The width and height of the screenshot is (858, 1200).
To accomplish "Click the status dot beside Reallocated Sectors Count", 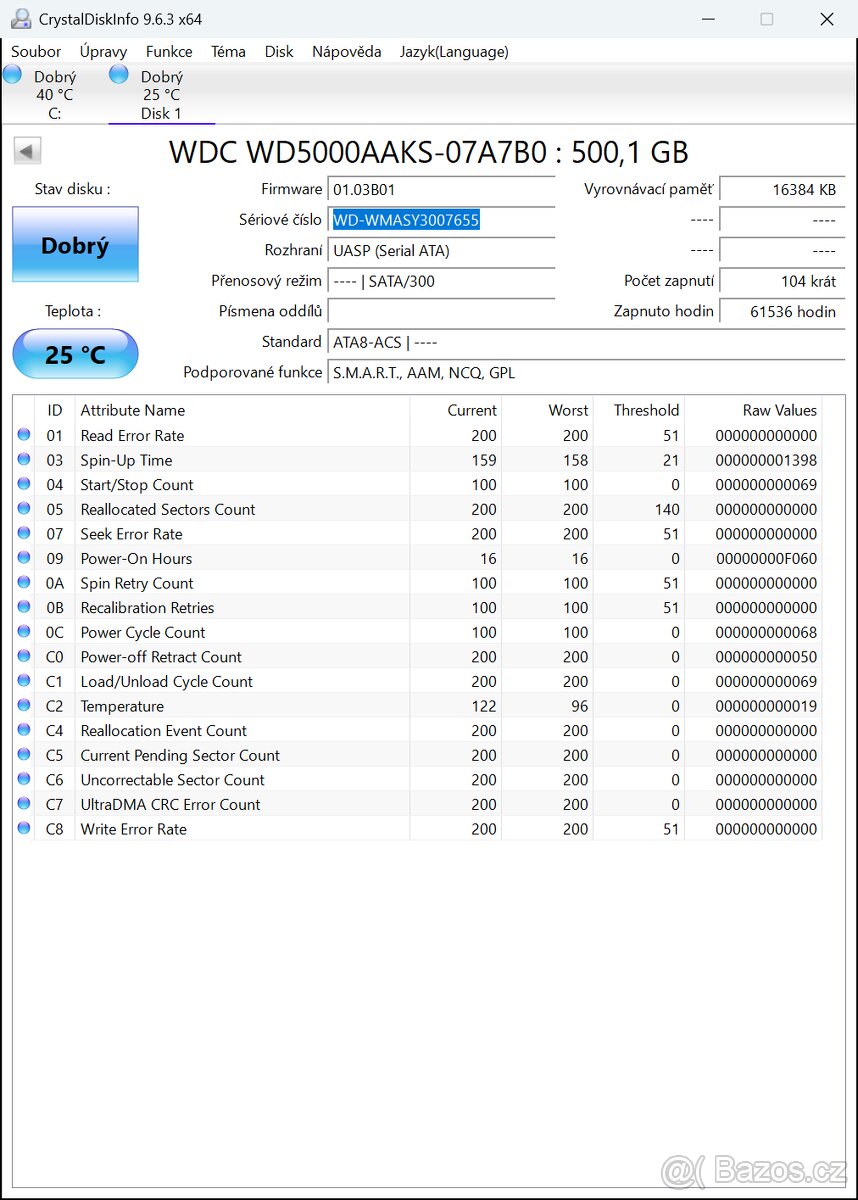I will point(23,508).
